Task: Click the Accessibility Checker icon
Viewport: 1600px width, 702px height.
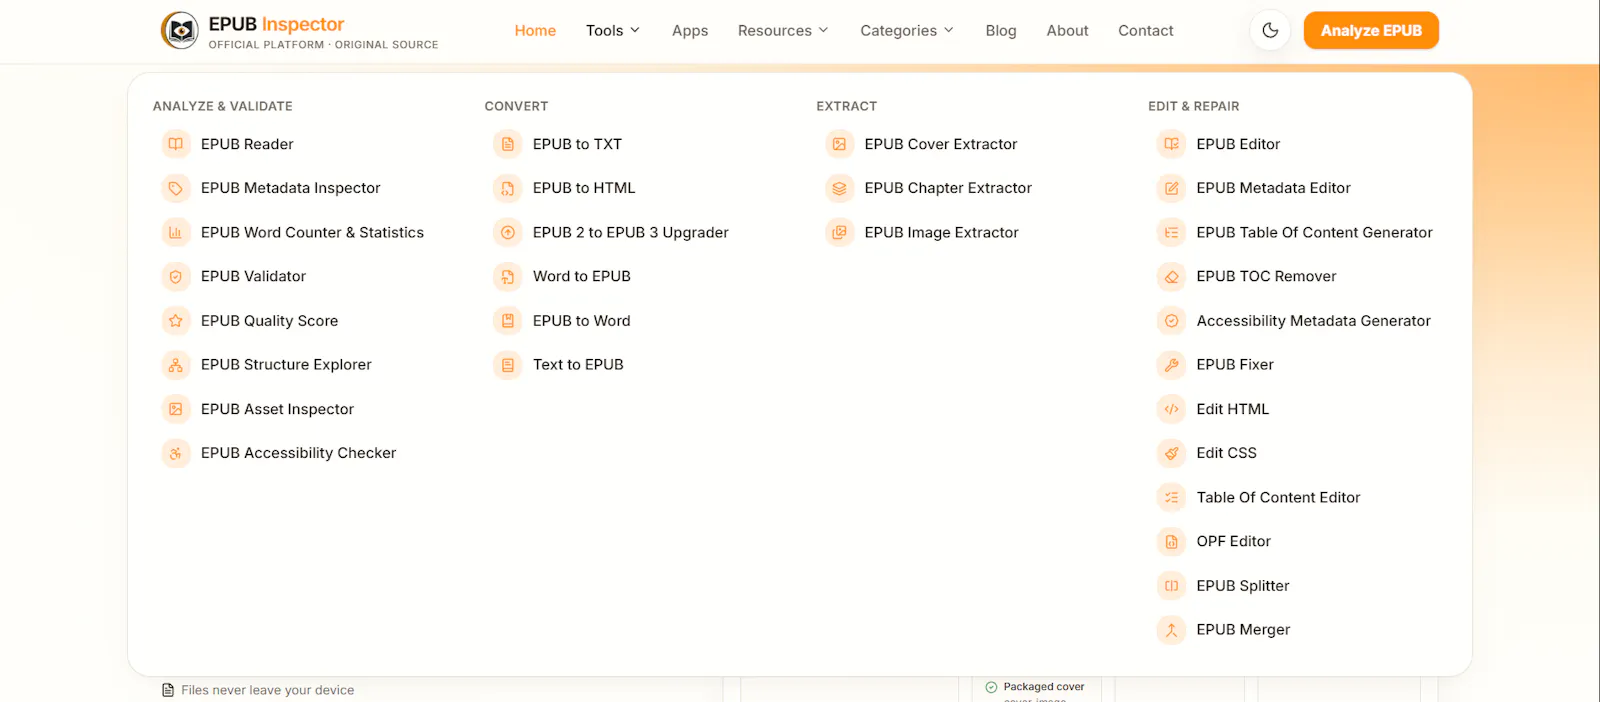Action: point(176,453)
